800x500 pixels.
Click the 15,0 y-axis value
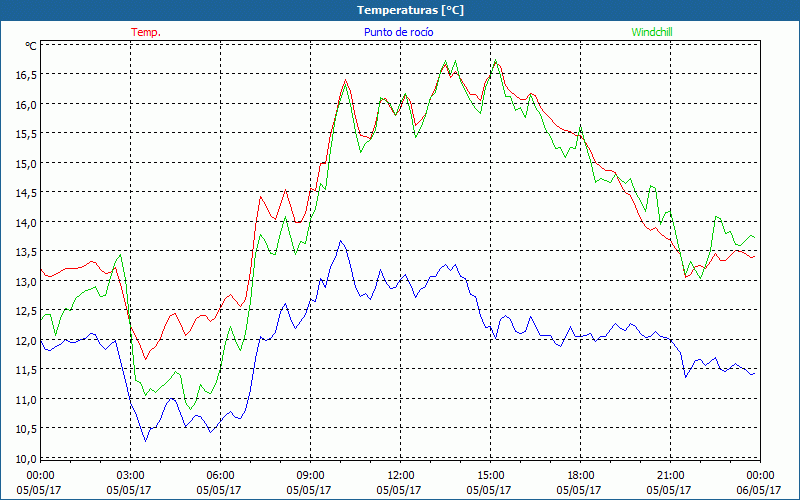pos(26,164)
